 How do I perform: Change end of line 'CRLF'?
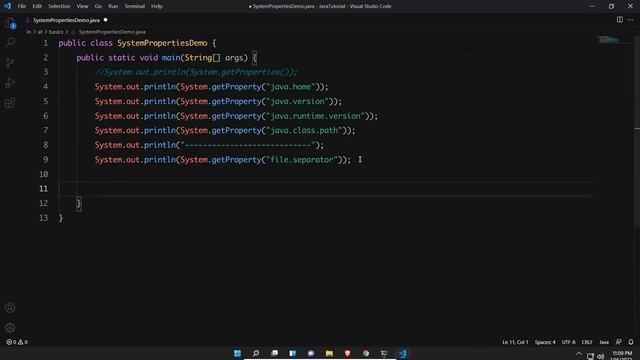click(587, 342)
